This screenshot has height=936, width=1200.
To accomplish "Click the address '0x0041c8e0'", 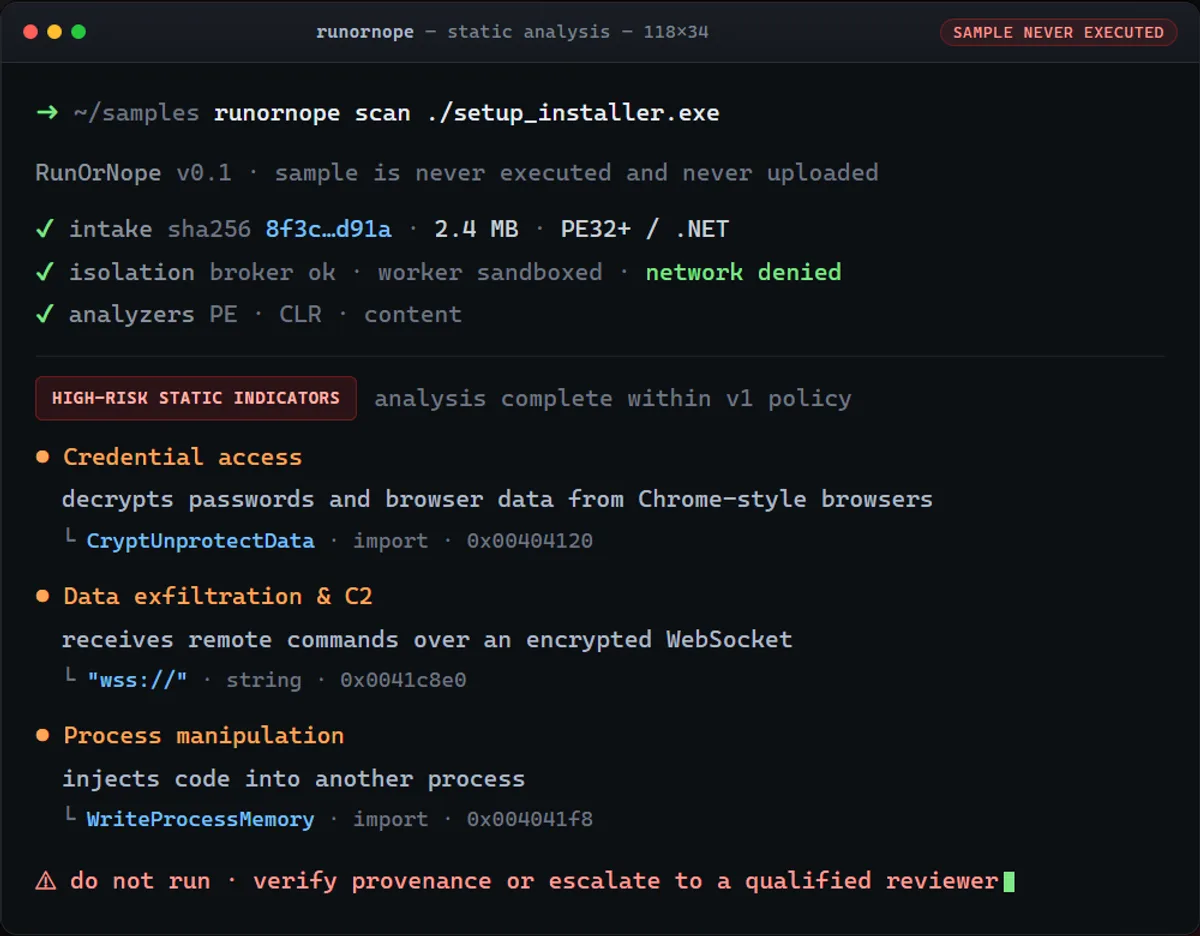I will click(403, 680).
